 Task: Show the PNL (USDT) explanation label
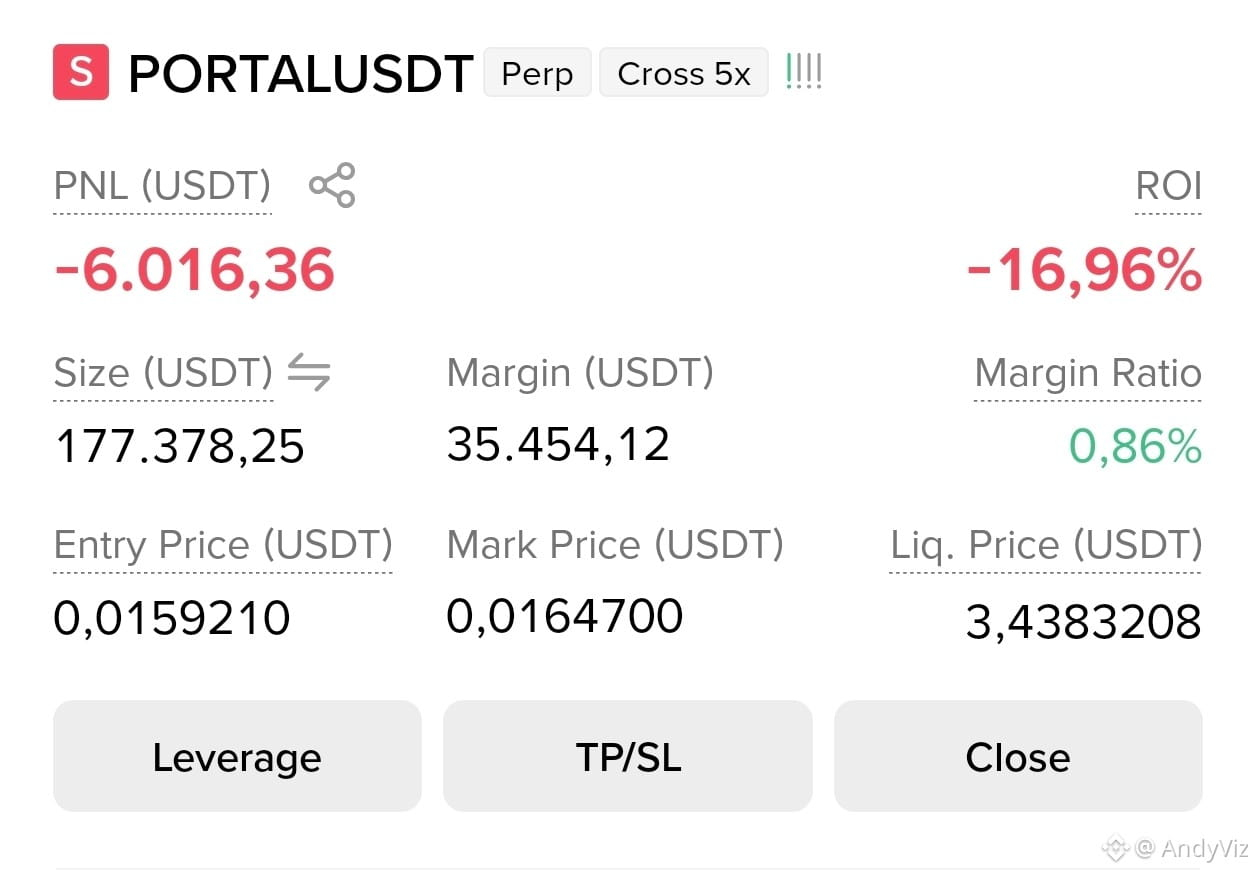pyautogui.click(x=162, y=187)
